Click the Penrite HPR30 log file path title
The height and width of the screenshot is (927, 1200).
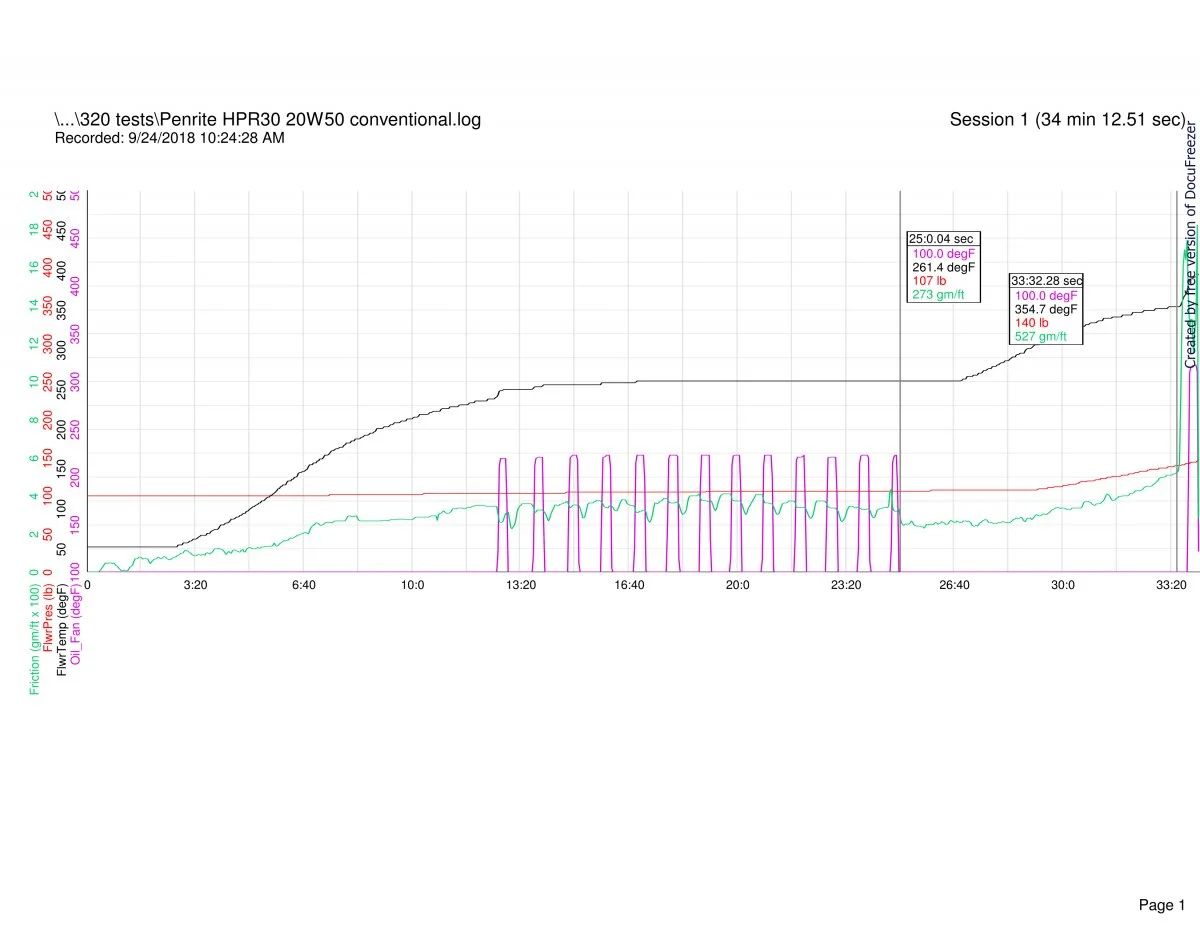(x=267, y=120)
